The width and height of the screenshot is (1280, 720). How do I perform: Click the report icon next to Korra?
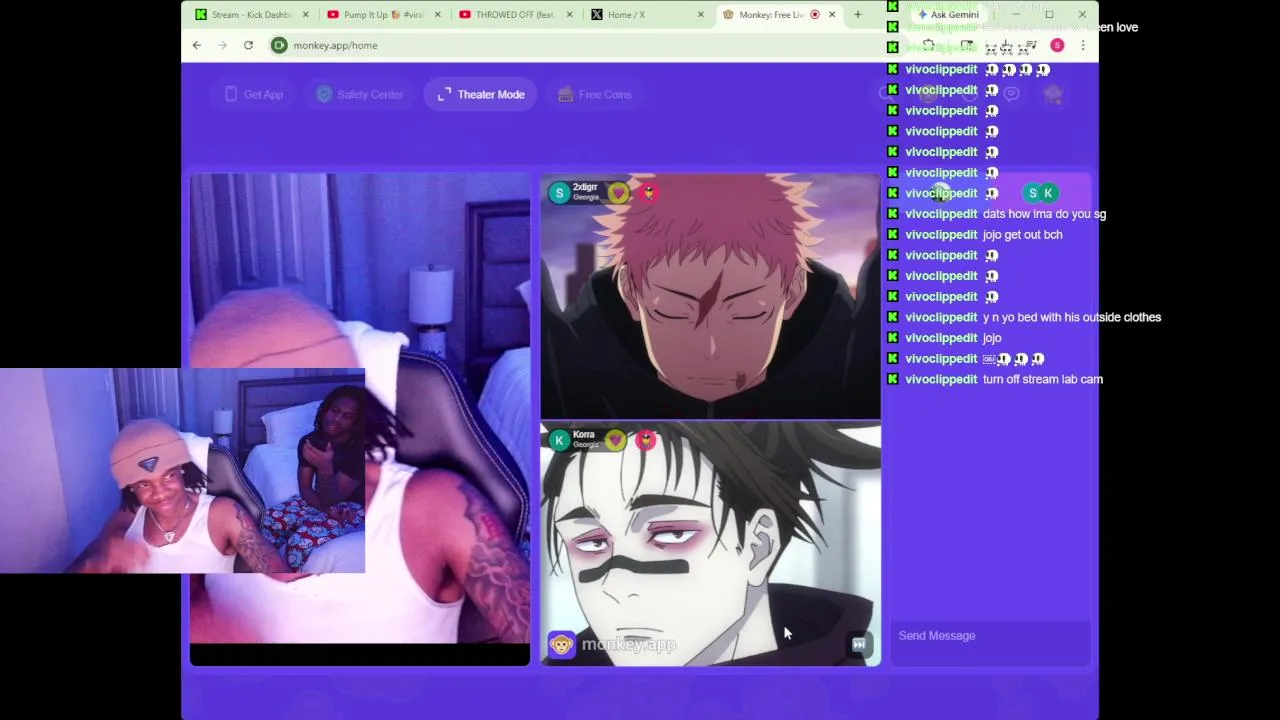pyautogui.click(x=645, y=440)
